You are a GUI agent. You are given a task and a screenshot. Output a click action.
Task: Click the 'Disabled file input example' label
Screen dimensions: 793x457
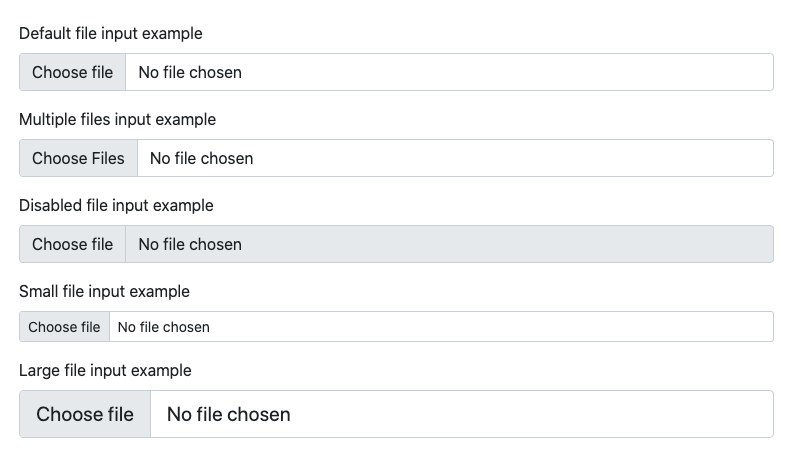[116, 205]
